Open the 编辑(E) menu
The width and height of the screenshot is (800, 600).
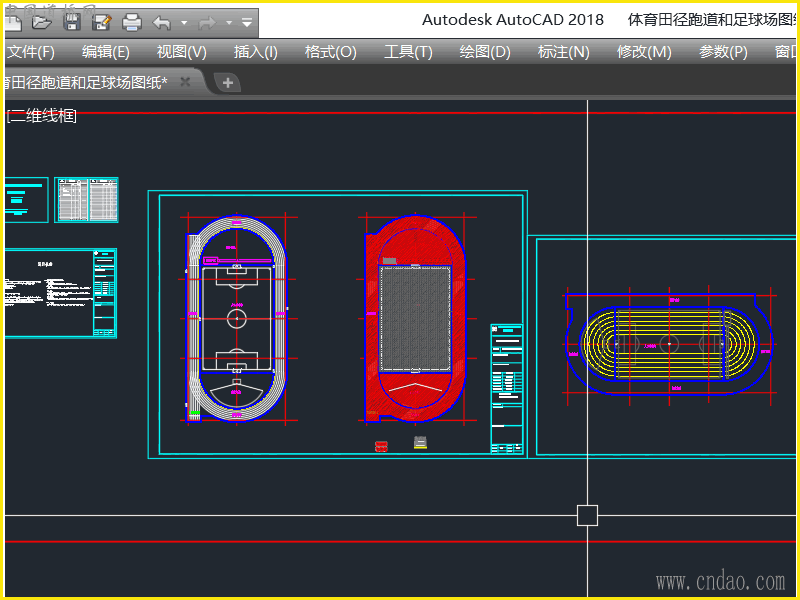tap(105, 52)
